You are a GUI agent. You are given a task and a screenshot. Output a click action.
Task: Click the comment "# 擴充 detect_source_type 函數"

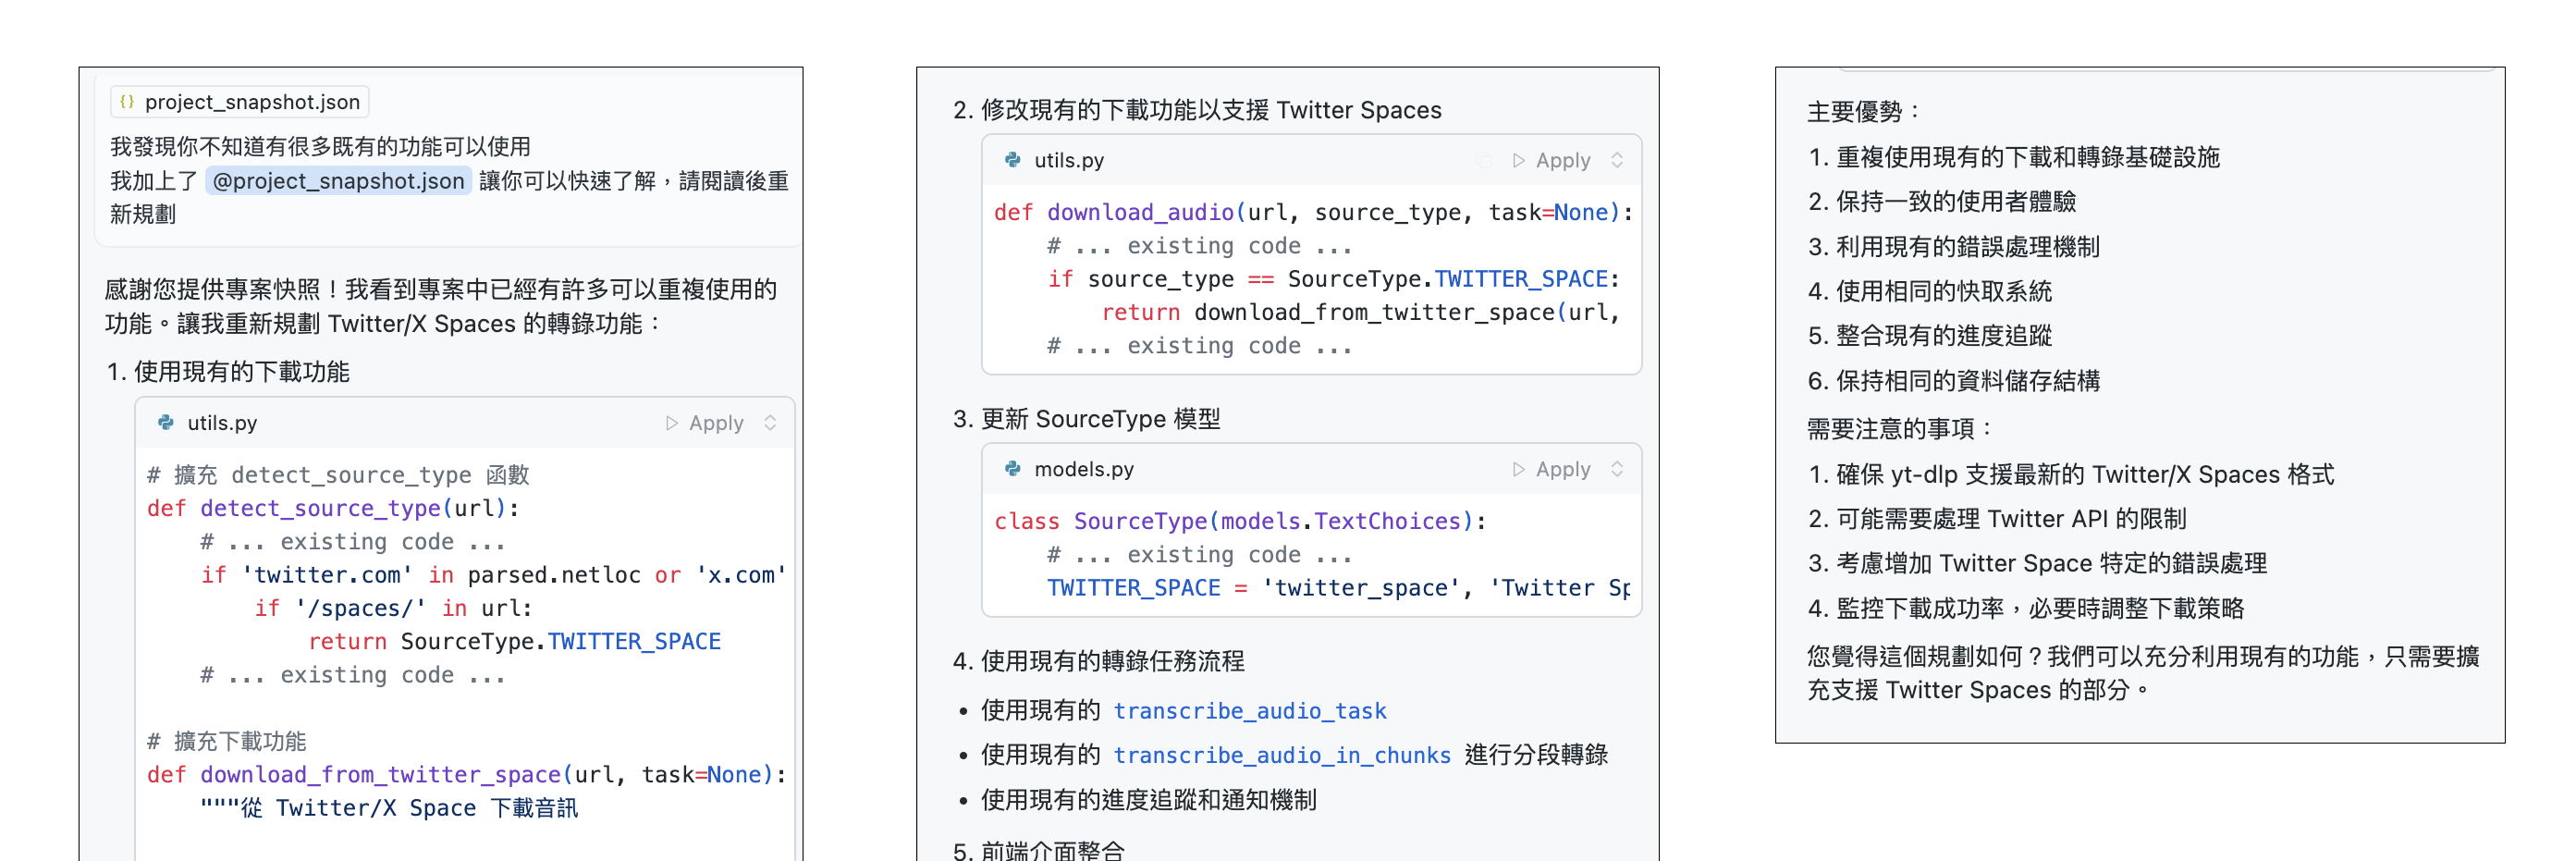338,475
